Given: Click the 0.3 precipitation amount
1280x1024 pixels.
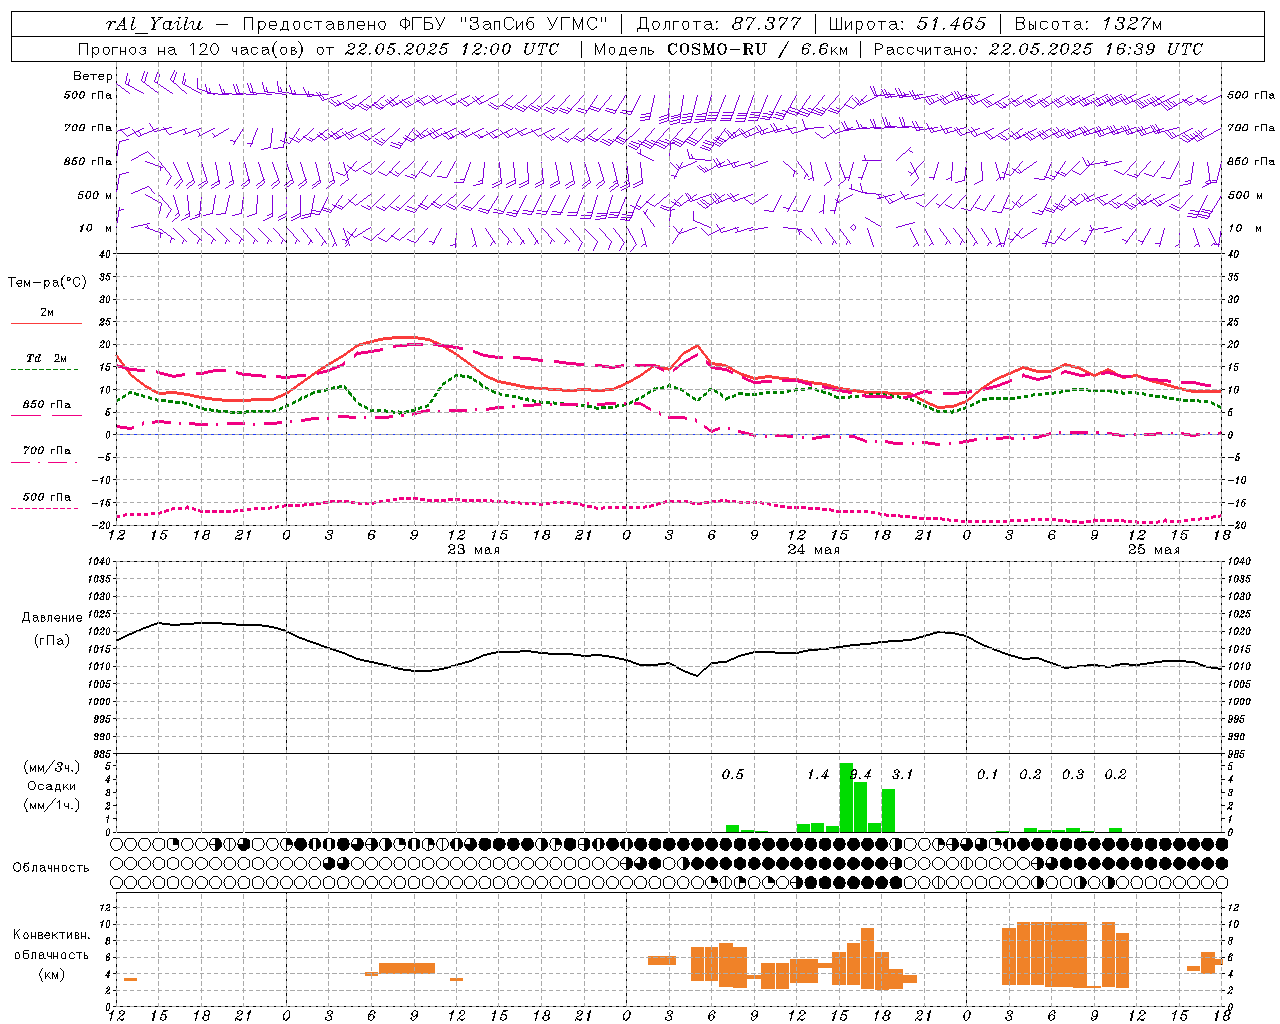Looking at the screenshot, I should (x=1073, y=775).
